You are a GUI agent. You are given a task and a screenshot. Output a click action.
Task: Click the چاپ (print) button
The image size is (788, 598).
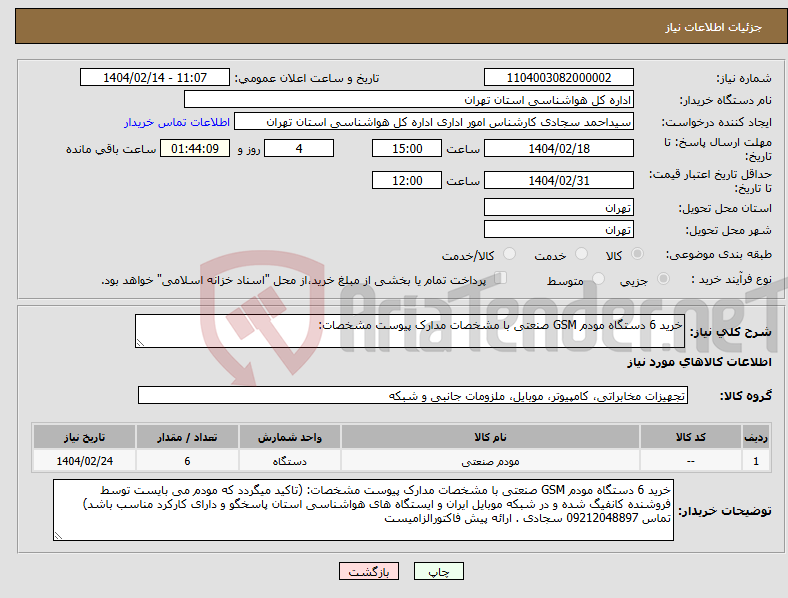point(438,571)
